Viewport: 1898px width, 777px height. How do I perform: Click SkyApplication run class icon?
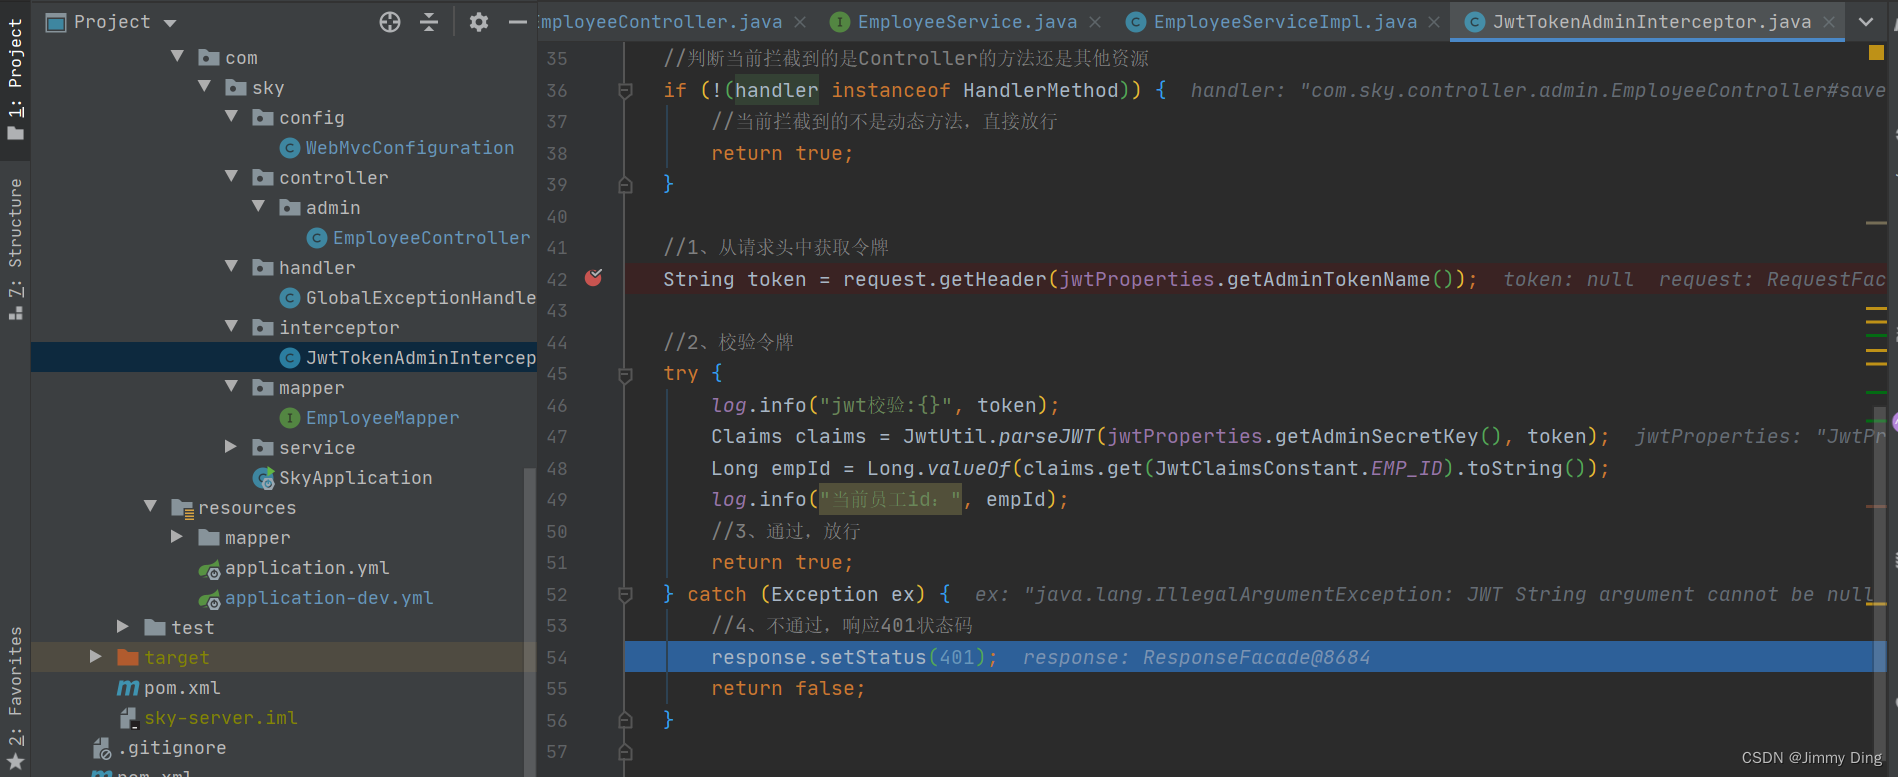264,478
